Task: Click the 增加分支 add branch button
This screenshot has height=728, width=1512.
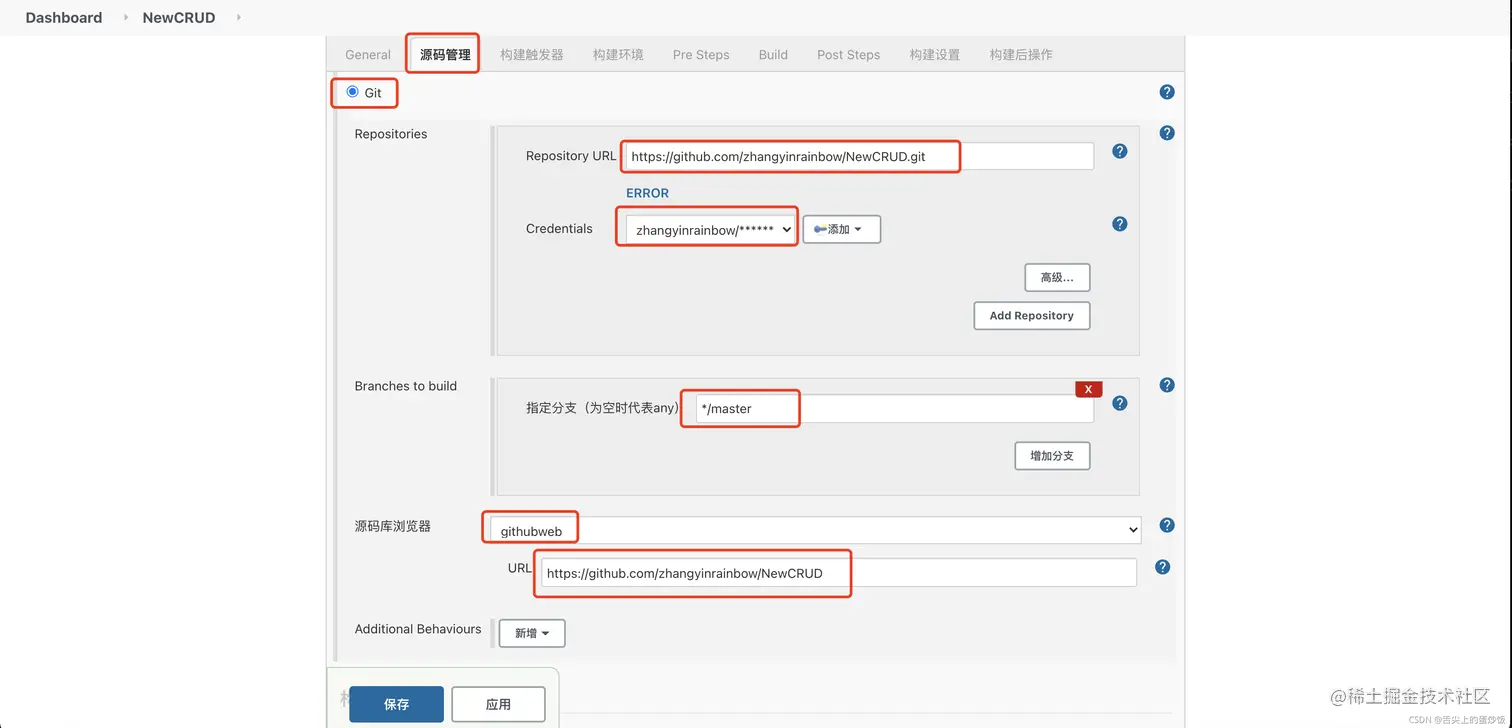Action: click(1052, 455)
